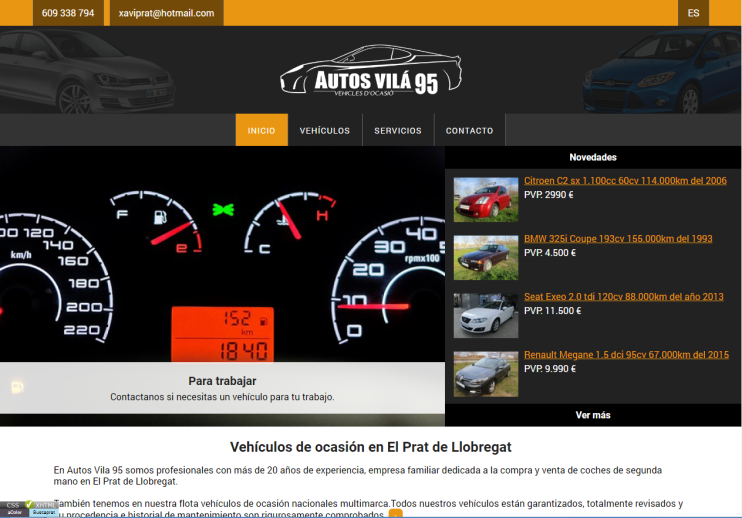Open the Contacto menu item
Screen dimensions: 742x518
tap(469, 130)
